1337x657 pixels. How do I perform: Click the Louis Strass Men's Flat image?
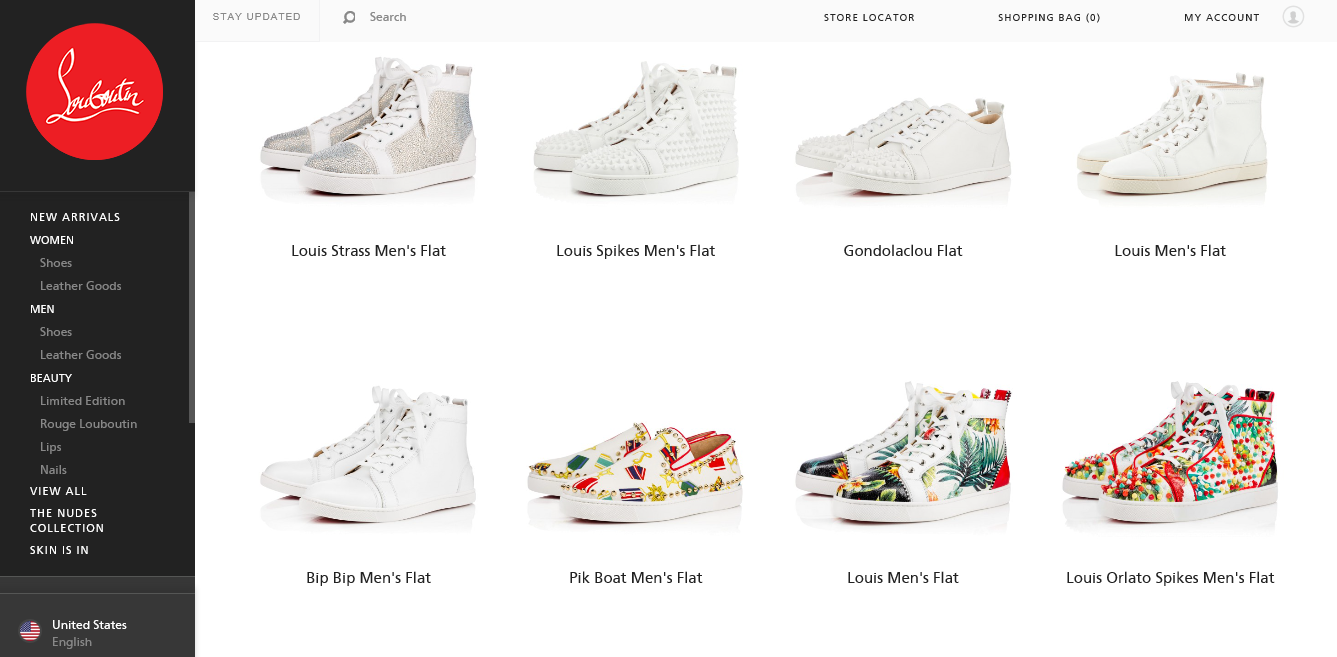pos(368,130)
